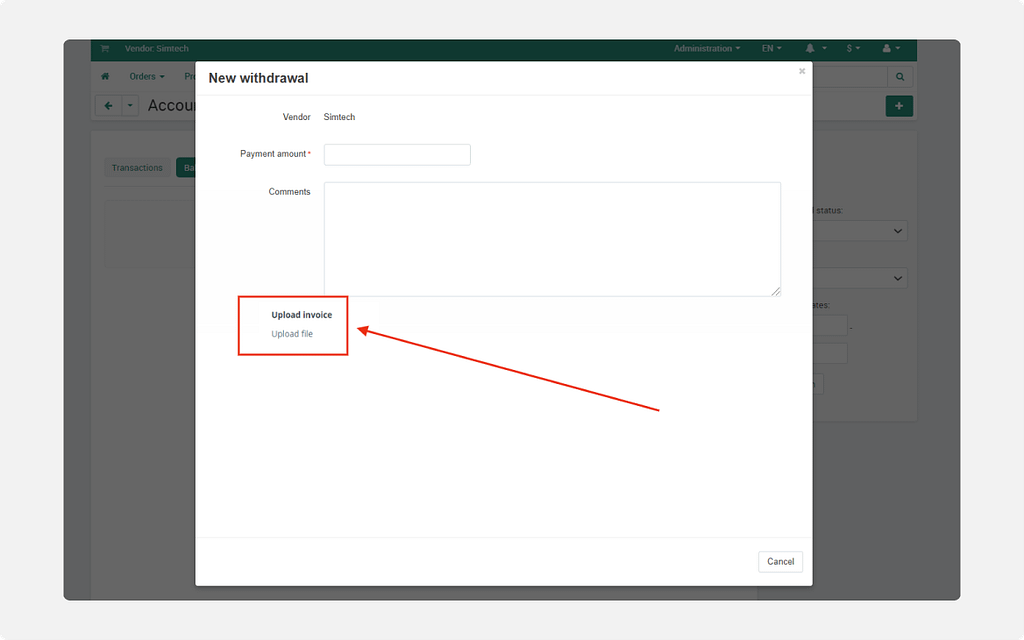The height and width of the screenshot is (640, 1024).
Task: Click the green plus add button
Action: (899, 106)
